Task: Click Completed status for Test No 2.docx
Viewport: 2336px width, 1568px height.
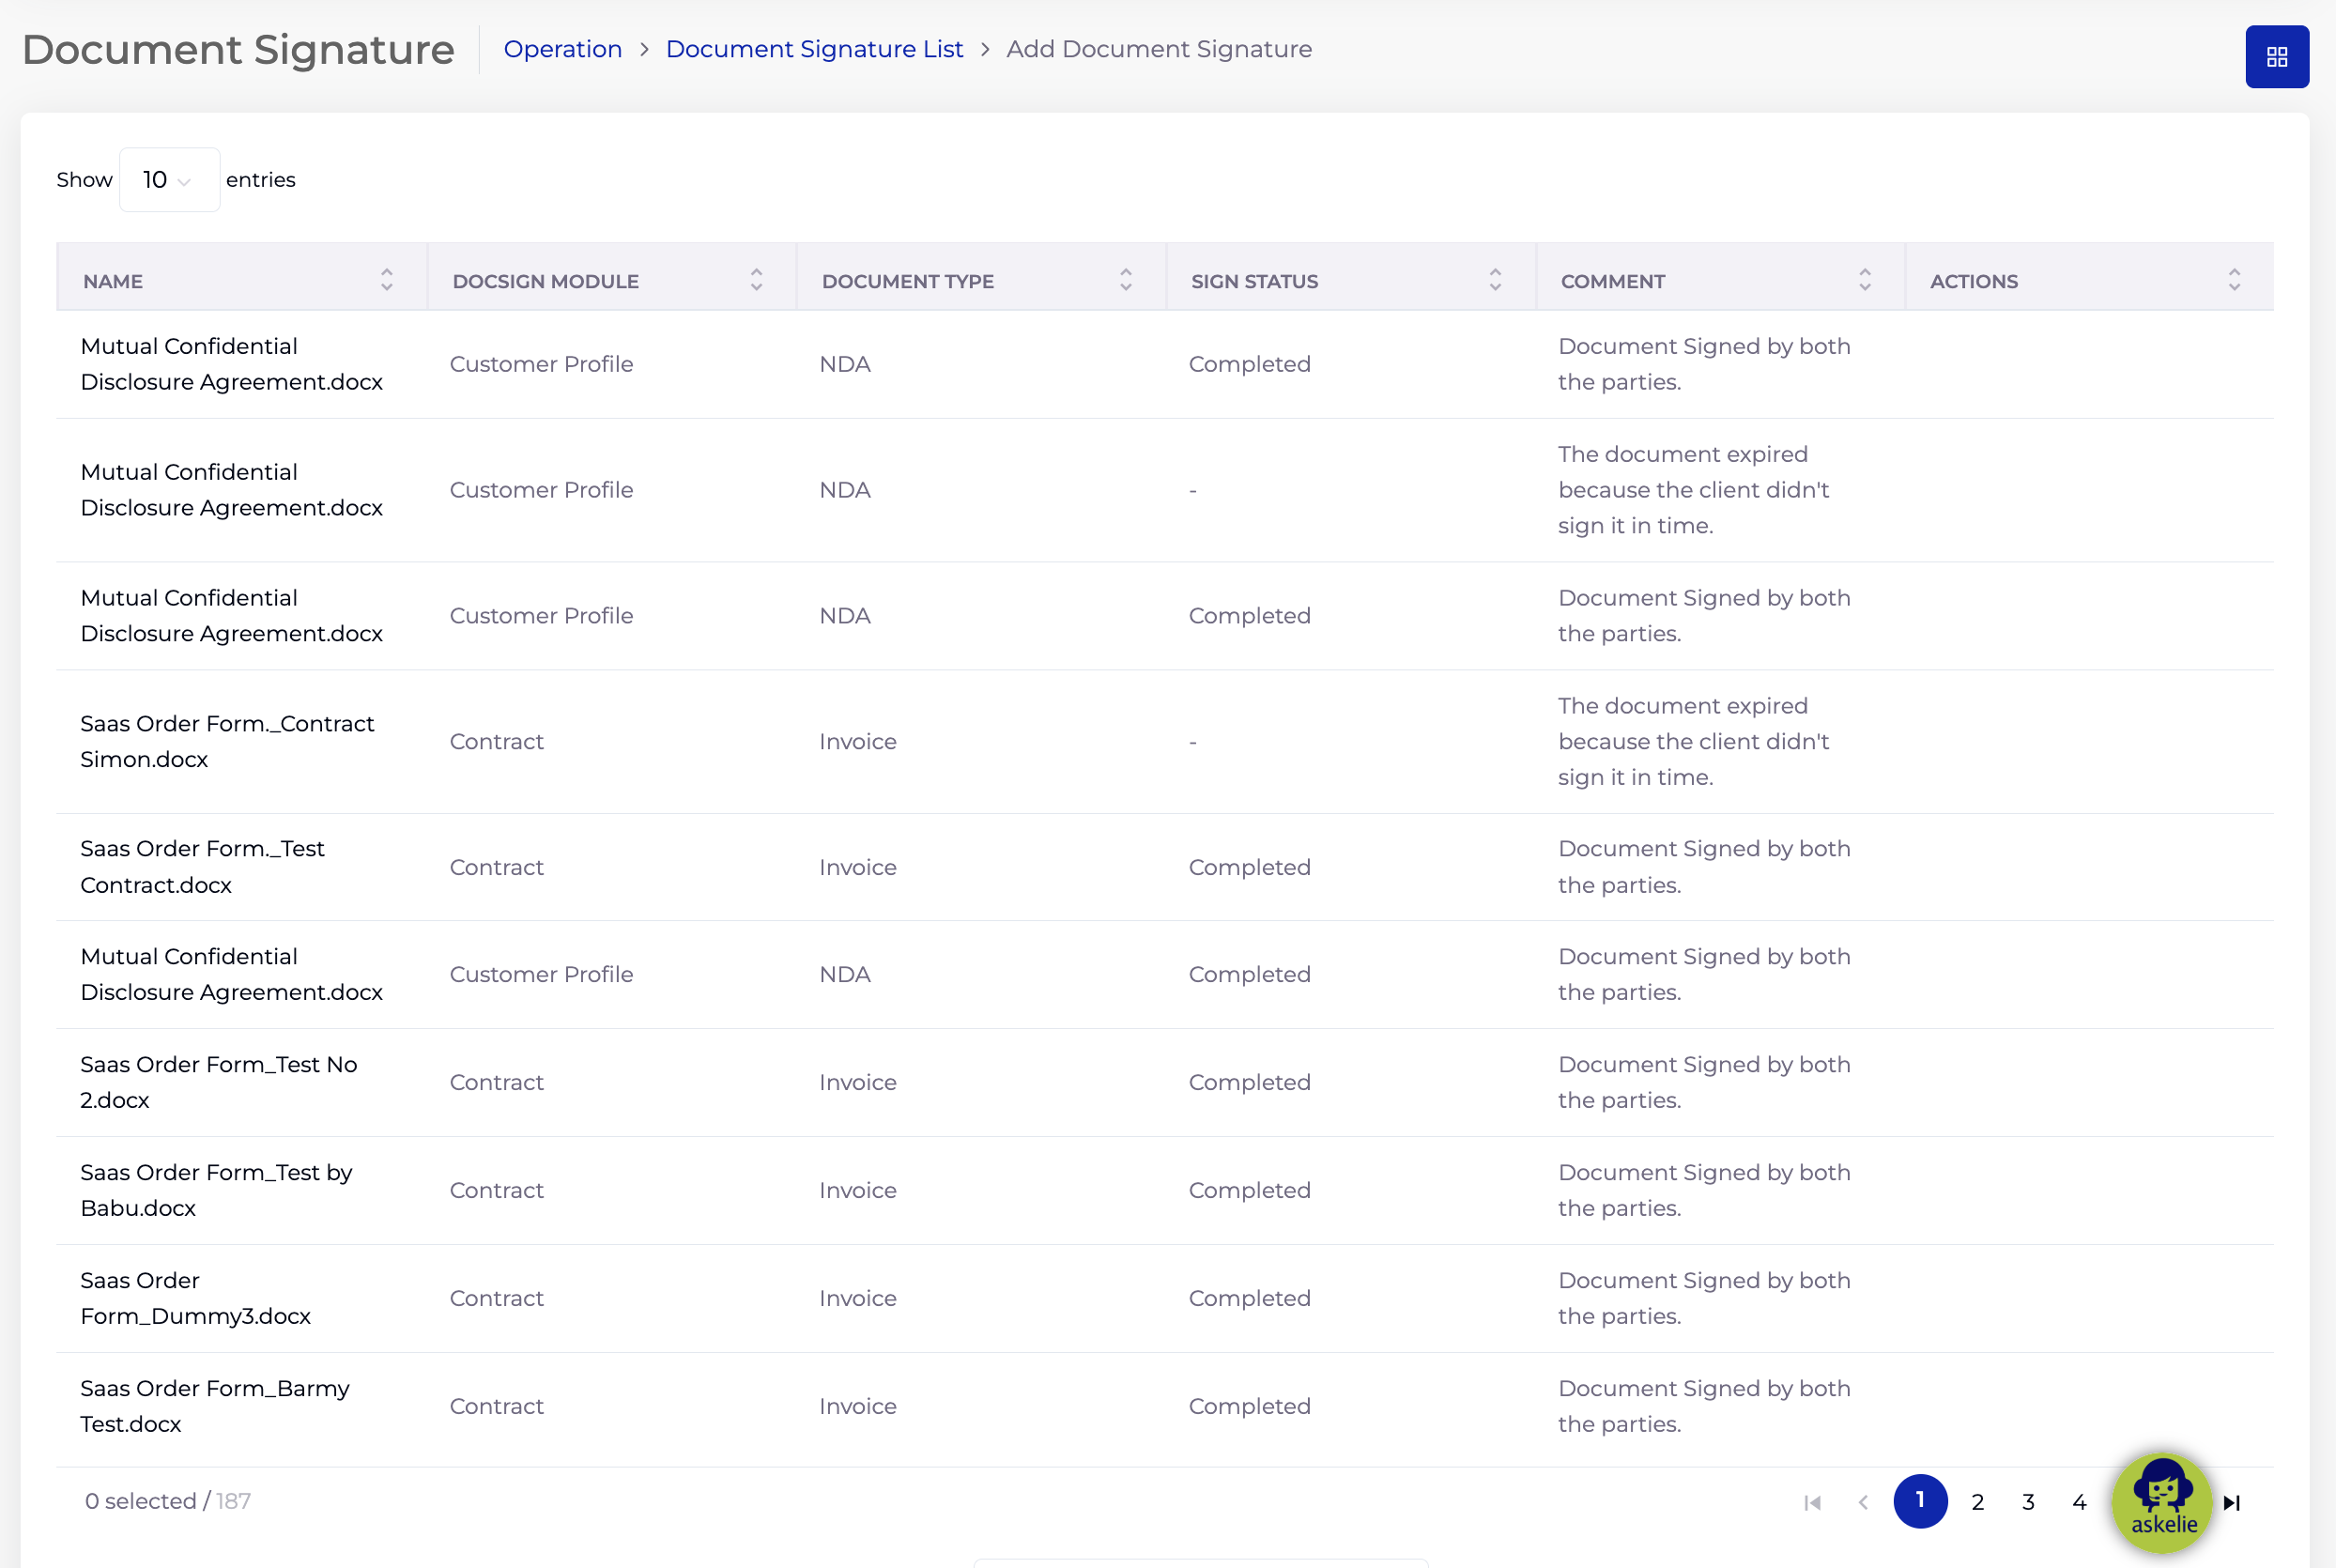Action: click(x=1249, y=1083)
